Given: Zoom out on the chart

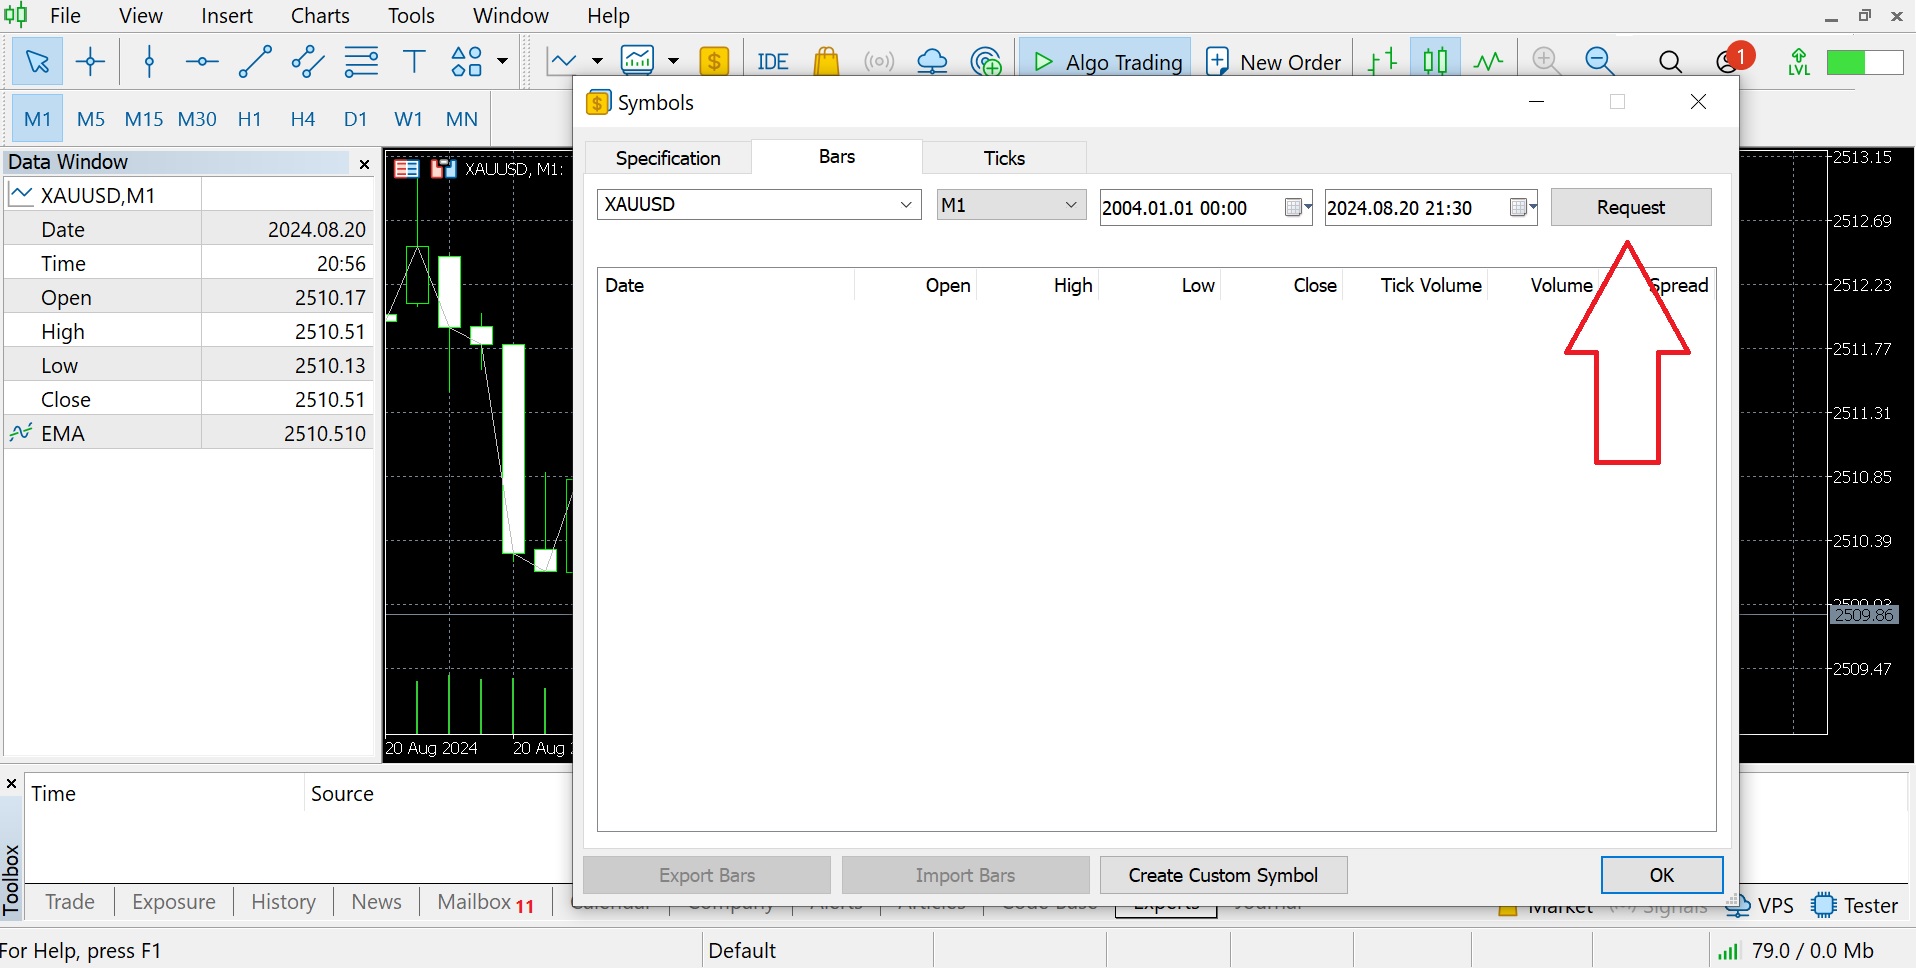Looking at the screenshot, I should pos(1600,61).
